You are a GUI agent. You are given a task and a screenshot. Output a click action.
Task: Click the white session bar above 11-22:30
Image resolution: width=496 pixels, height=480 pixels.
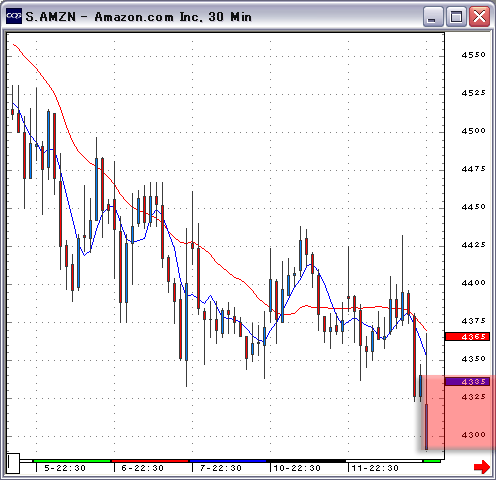pos(384,461)
